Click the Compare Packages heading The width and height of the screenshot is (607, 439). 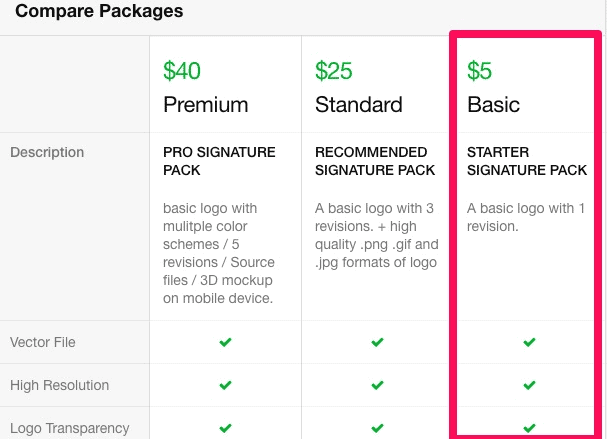(99, 11)
